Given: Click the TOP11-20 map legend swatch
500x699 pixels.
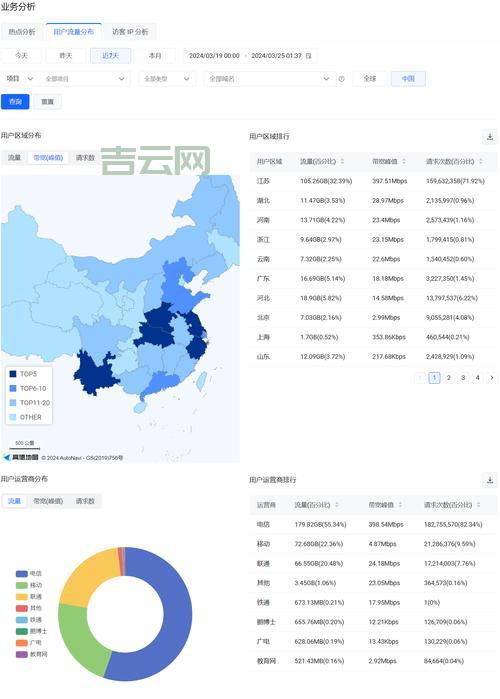Looking at the screenshot, I should pos(13,403).
